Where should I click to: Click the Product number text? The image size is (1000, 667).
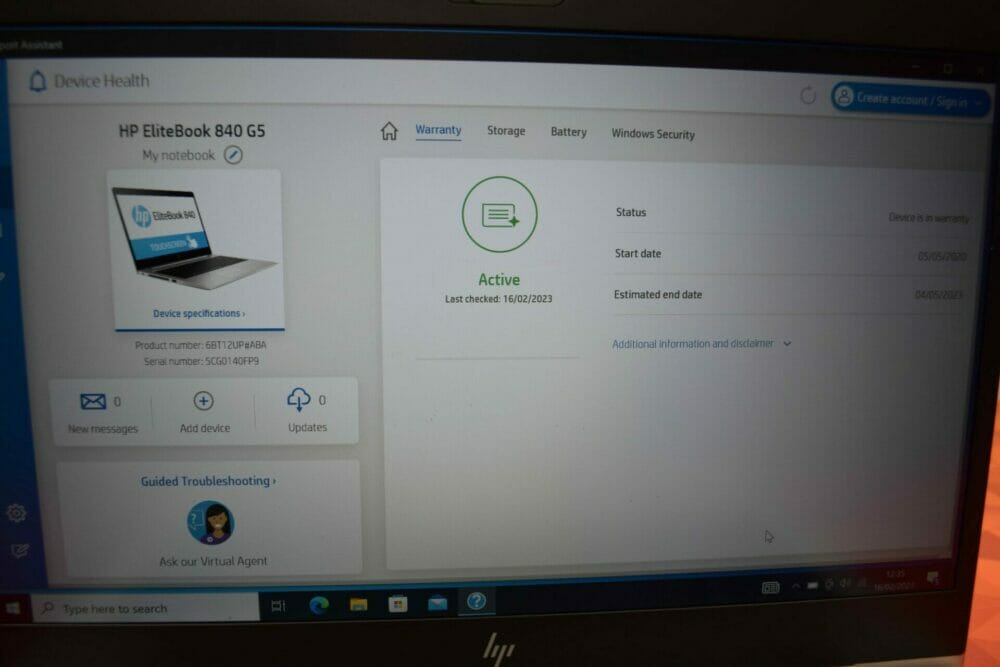click(200, 345)
